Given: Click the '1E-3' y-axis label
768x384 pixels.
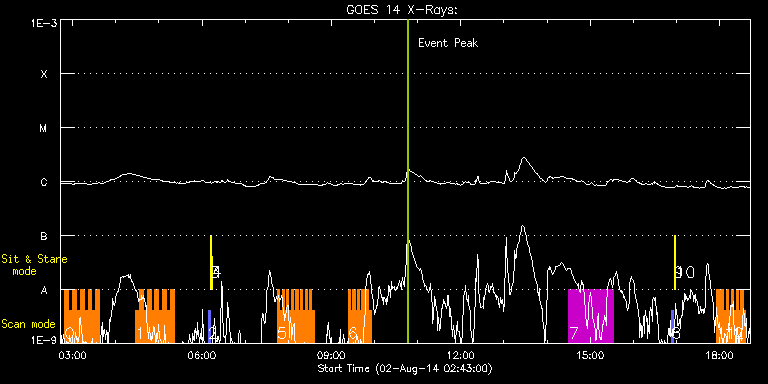Looking at the screenshot, I should (44, 23).
